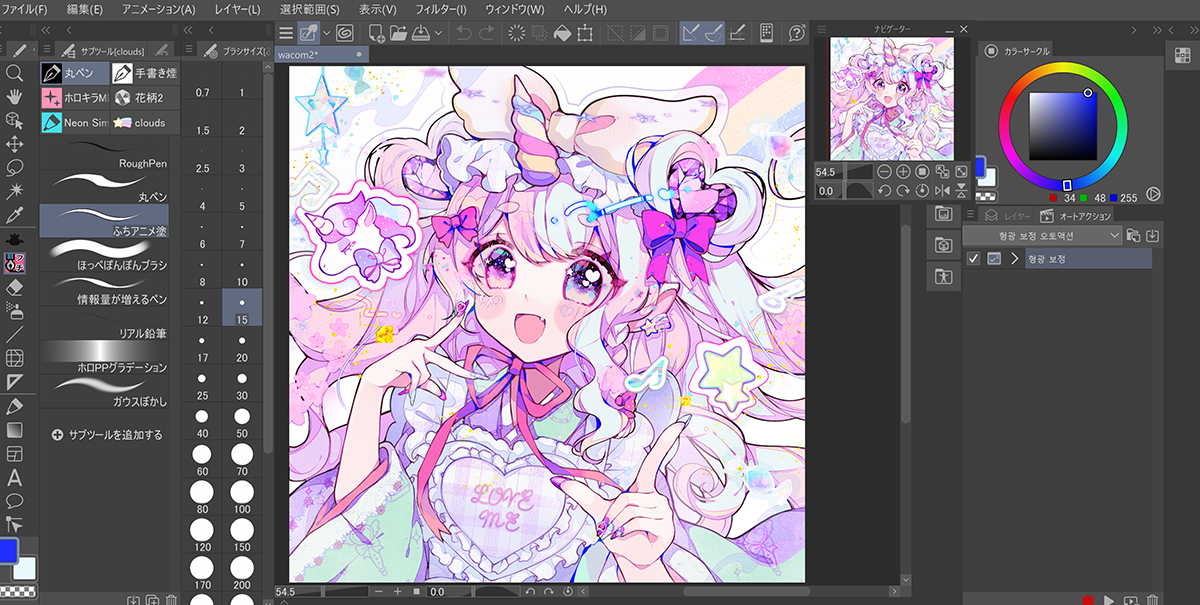The image size is (1200, 605).
Task: Click the Undo arrow in command bar
Action: 465,33
